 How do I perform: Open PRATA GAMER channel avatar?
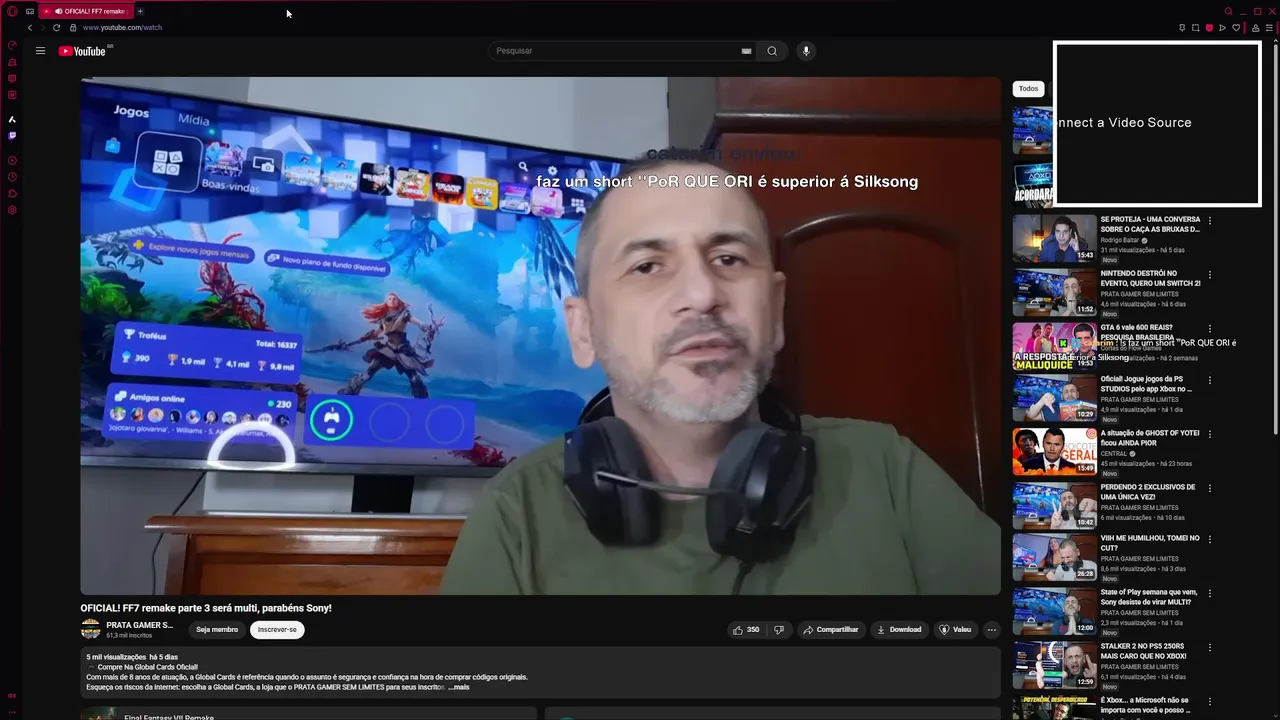click(x=90, y=629)
